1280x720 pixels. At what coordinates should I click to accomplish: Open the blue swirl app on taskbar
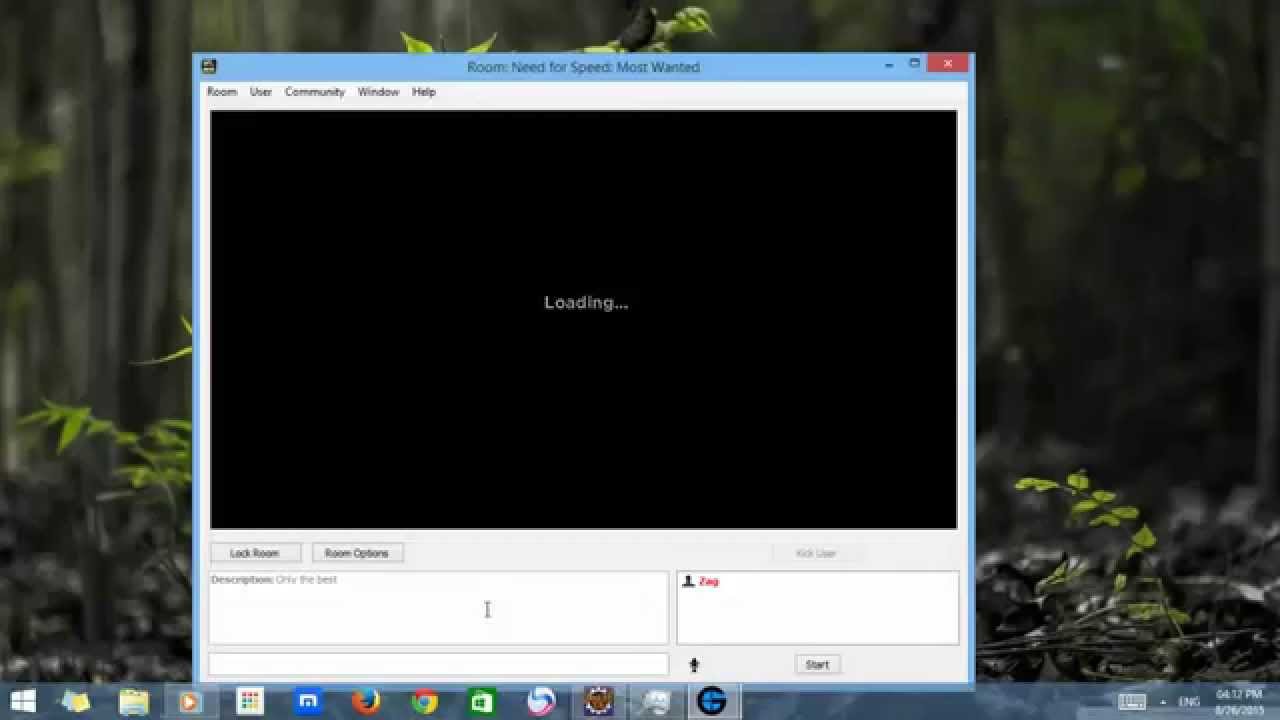coord(541,702)
